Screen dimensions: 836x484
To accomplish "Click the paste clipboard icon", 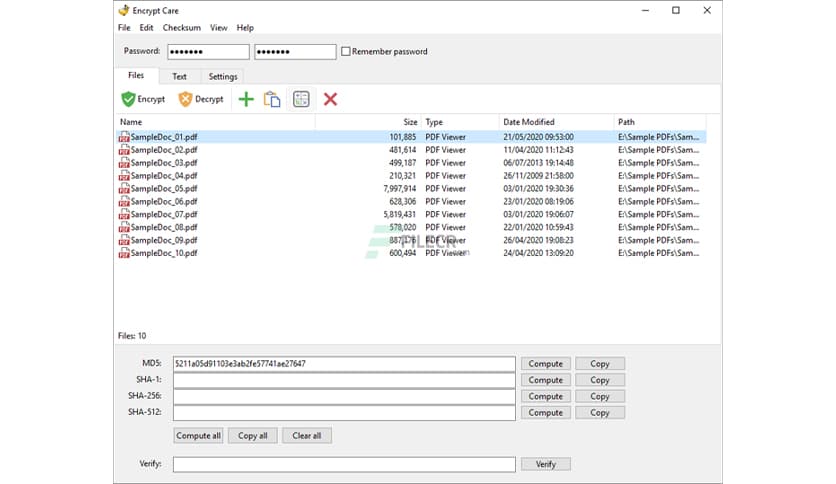I will 272,99.
